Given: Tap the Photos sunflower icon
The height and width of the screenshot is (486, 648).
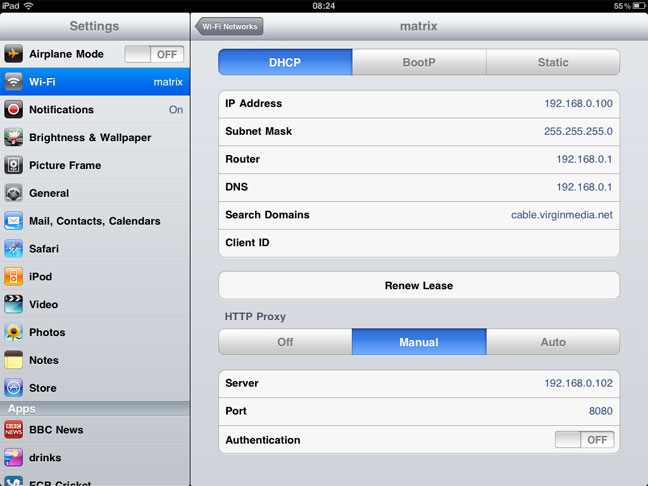Looking at the screenshot, I should point(13,332).
